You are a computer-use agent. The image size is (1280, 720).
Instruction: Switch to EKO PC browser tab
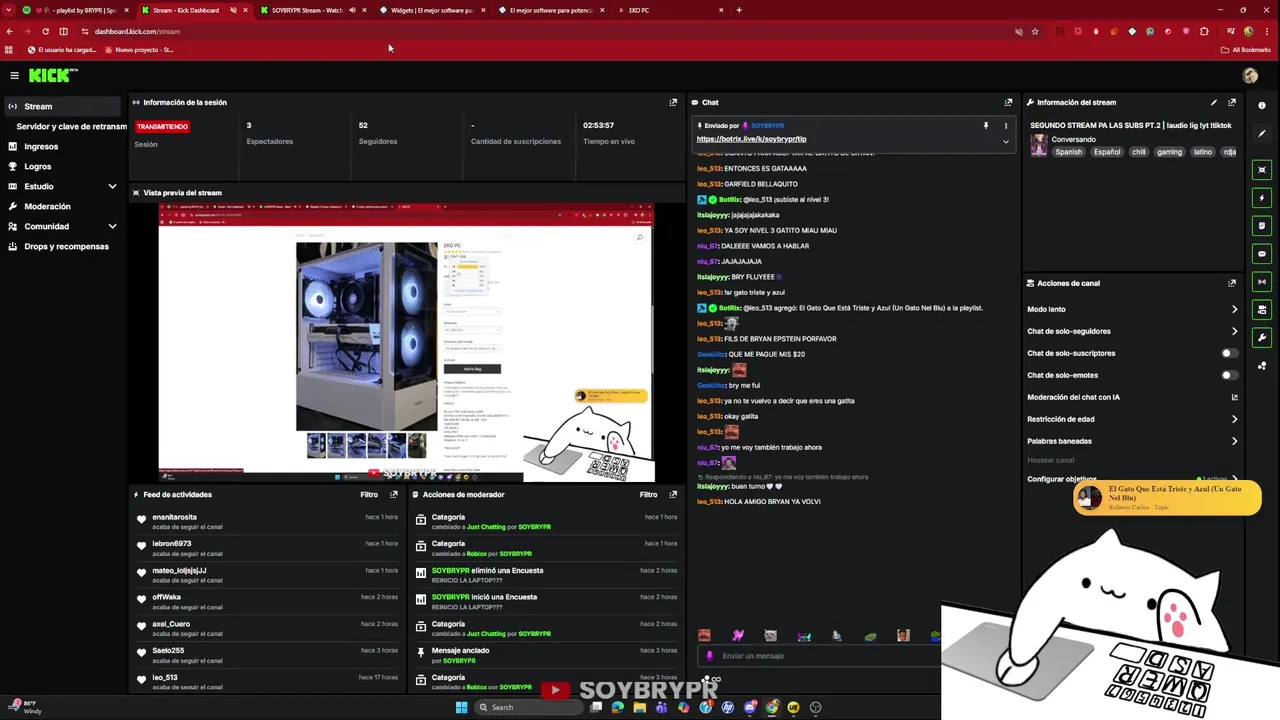pos(672,10)
